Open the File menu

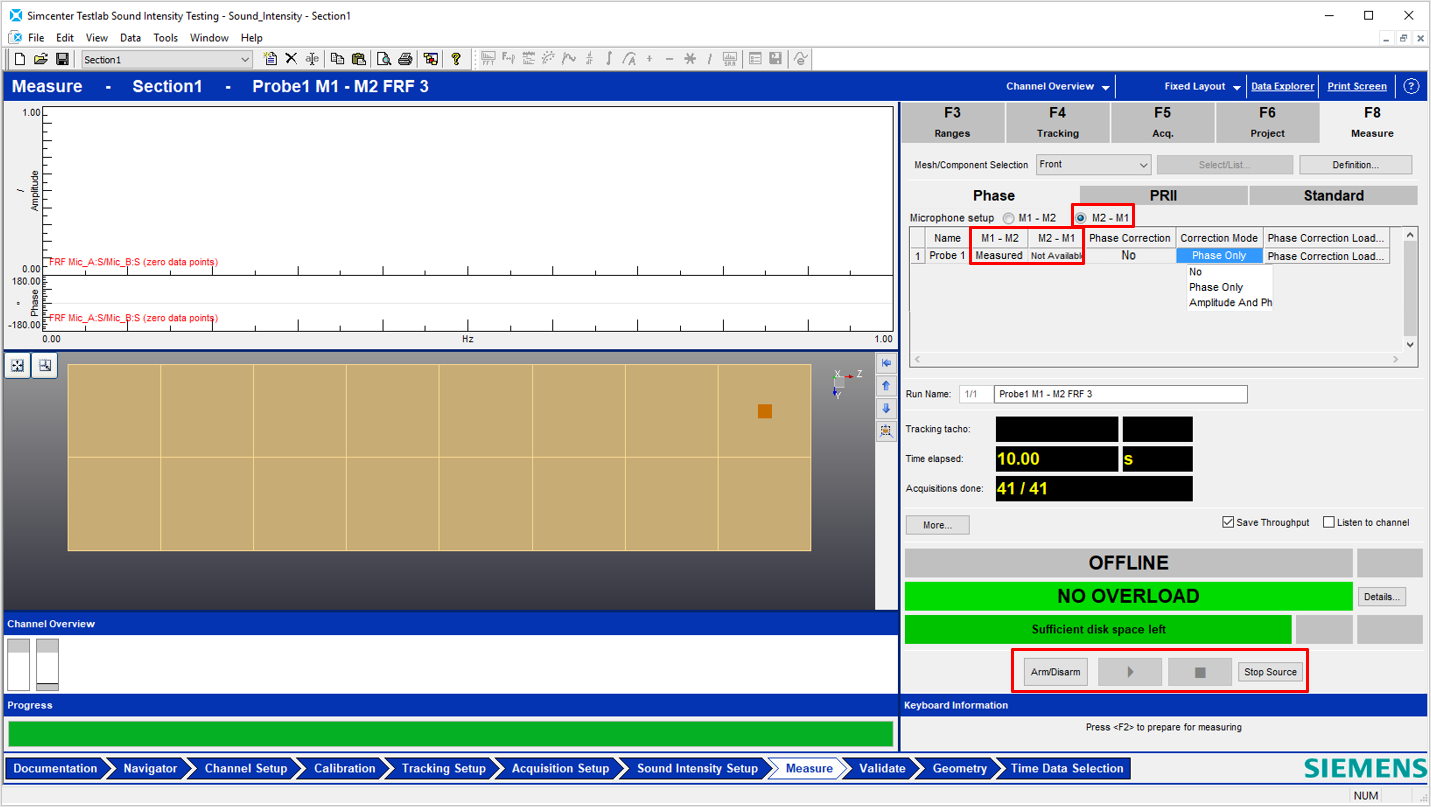pyautogui.click(x=35, y=38)
